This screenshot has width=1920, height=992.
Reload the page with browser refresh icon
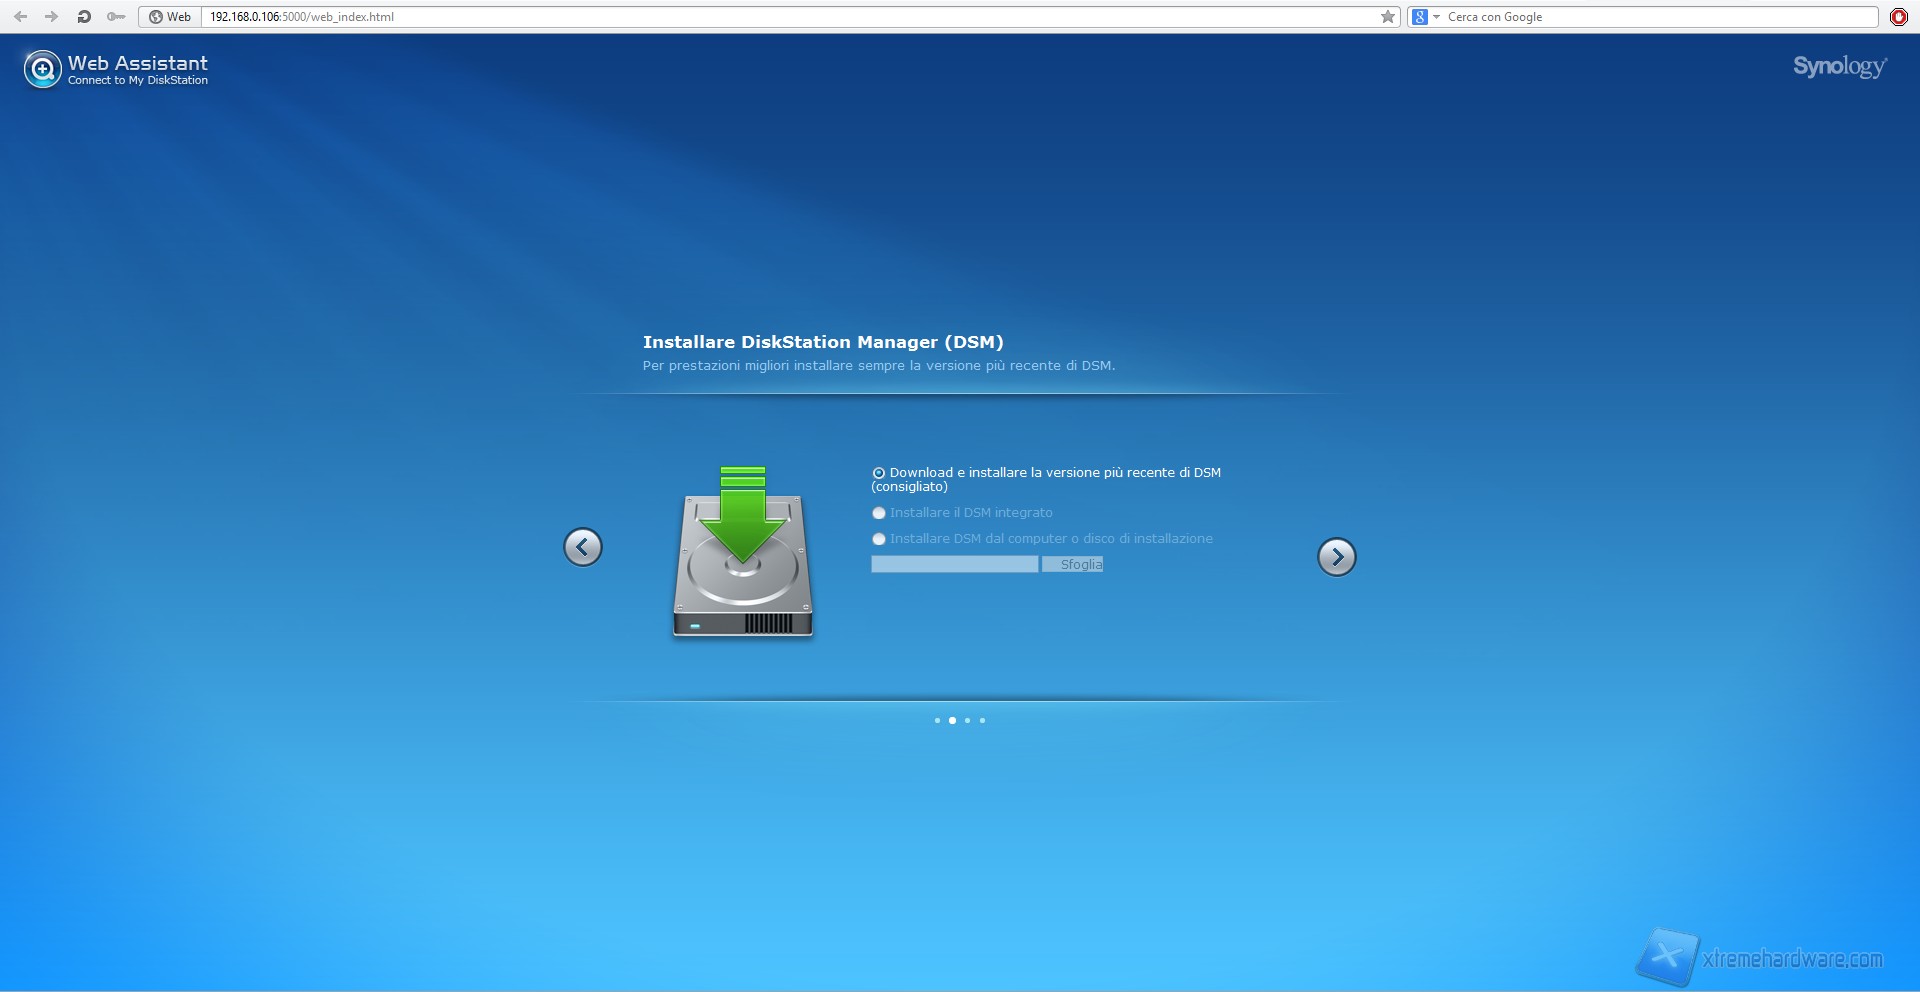[84, 17]
